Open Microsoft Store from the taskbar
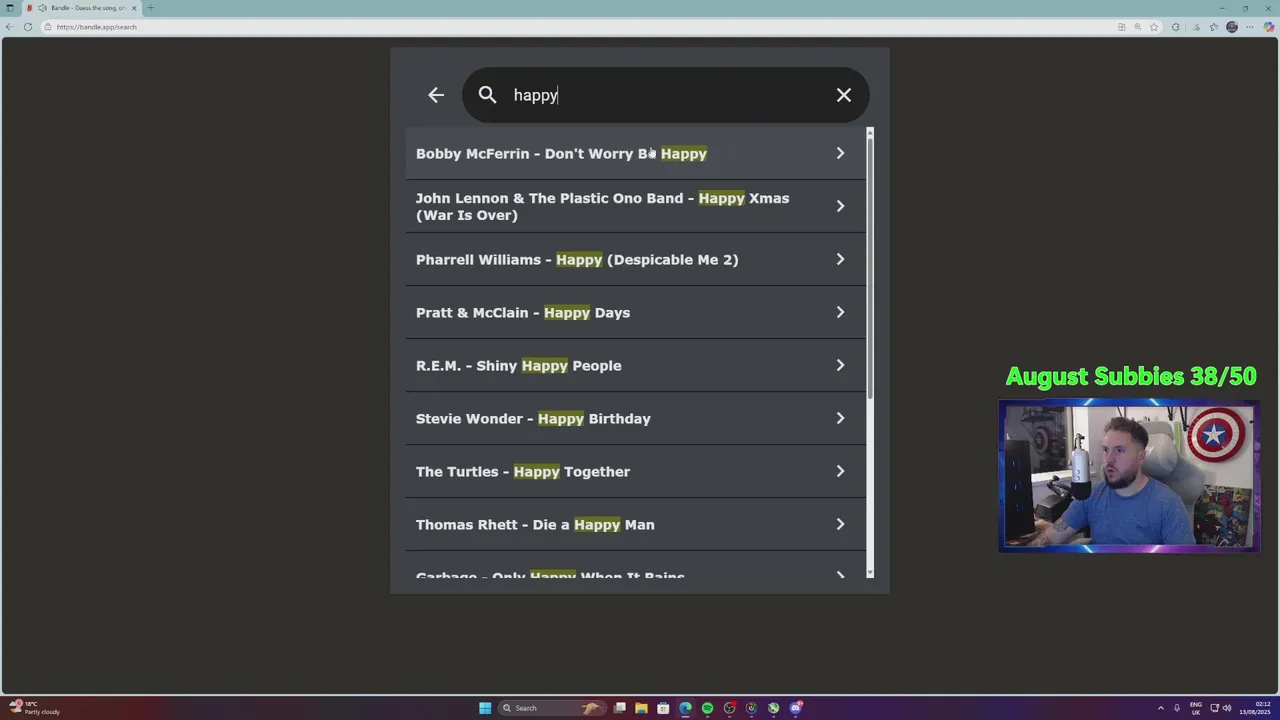 [663, 708]
